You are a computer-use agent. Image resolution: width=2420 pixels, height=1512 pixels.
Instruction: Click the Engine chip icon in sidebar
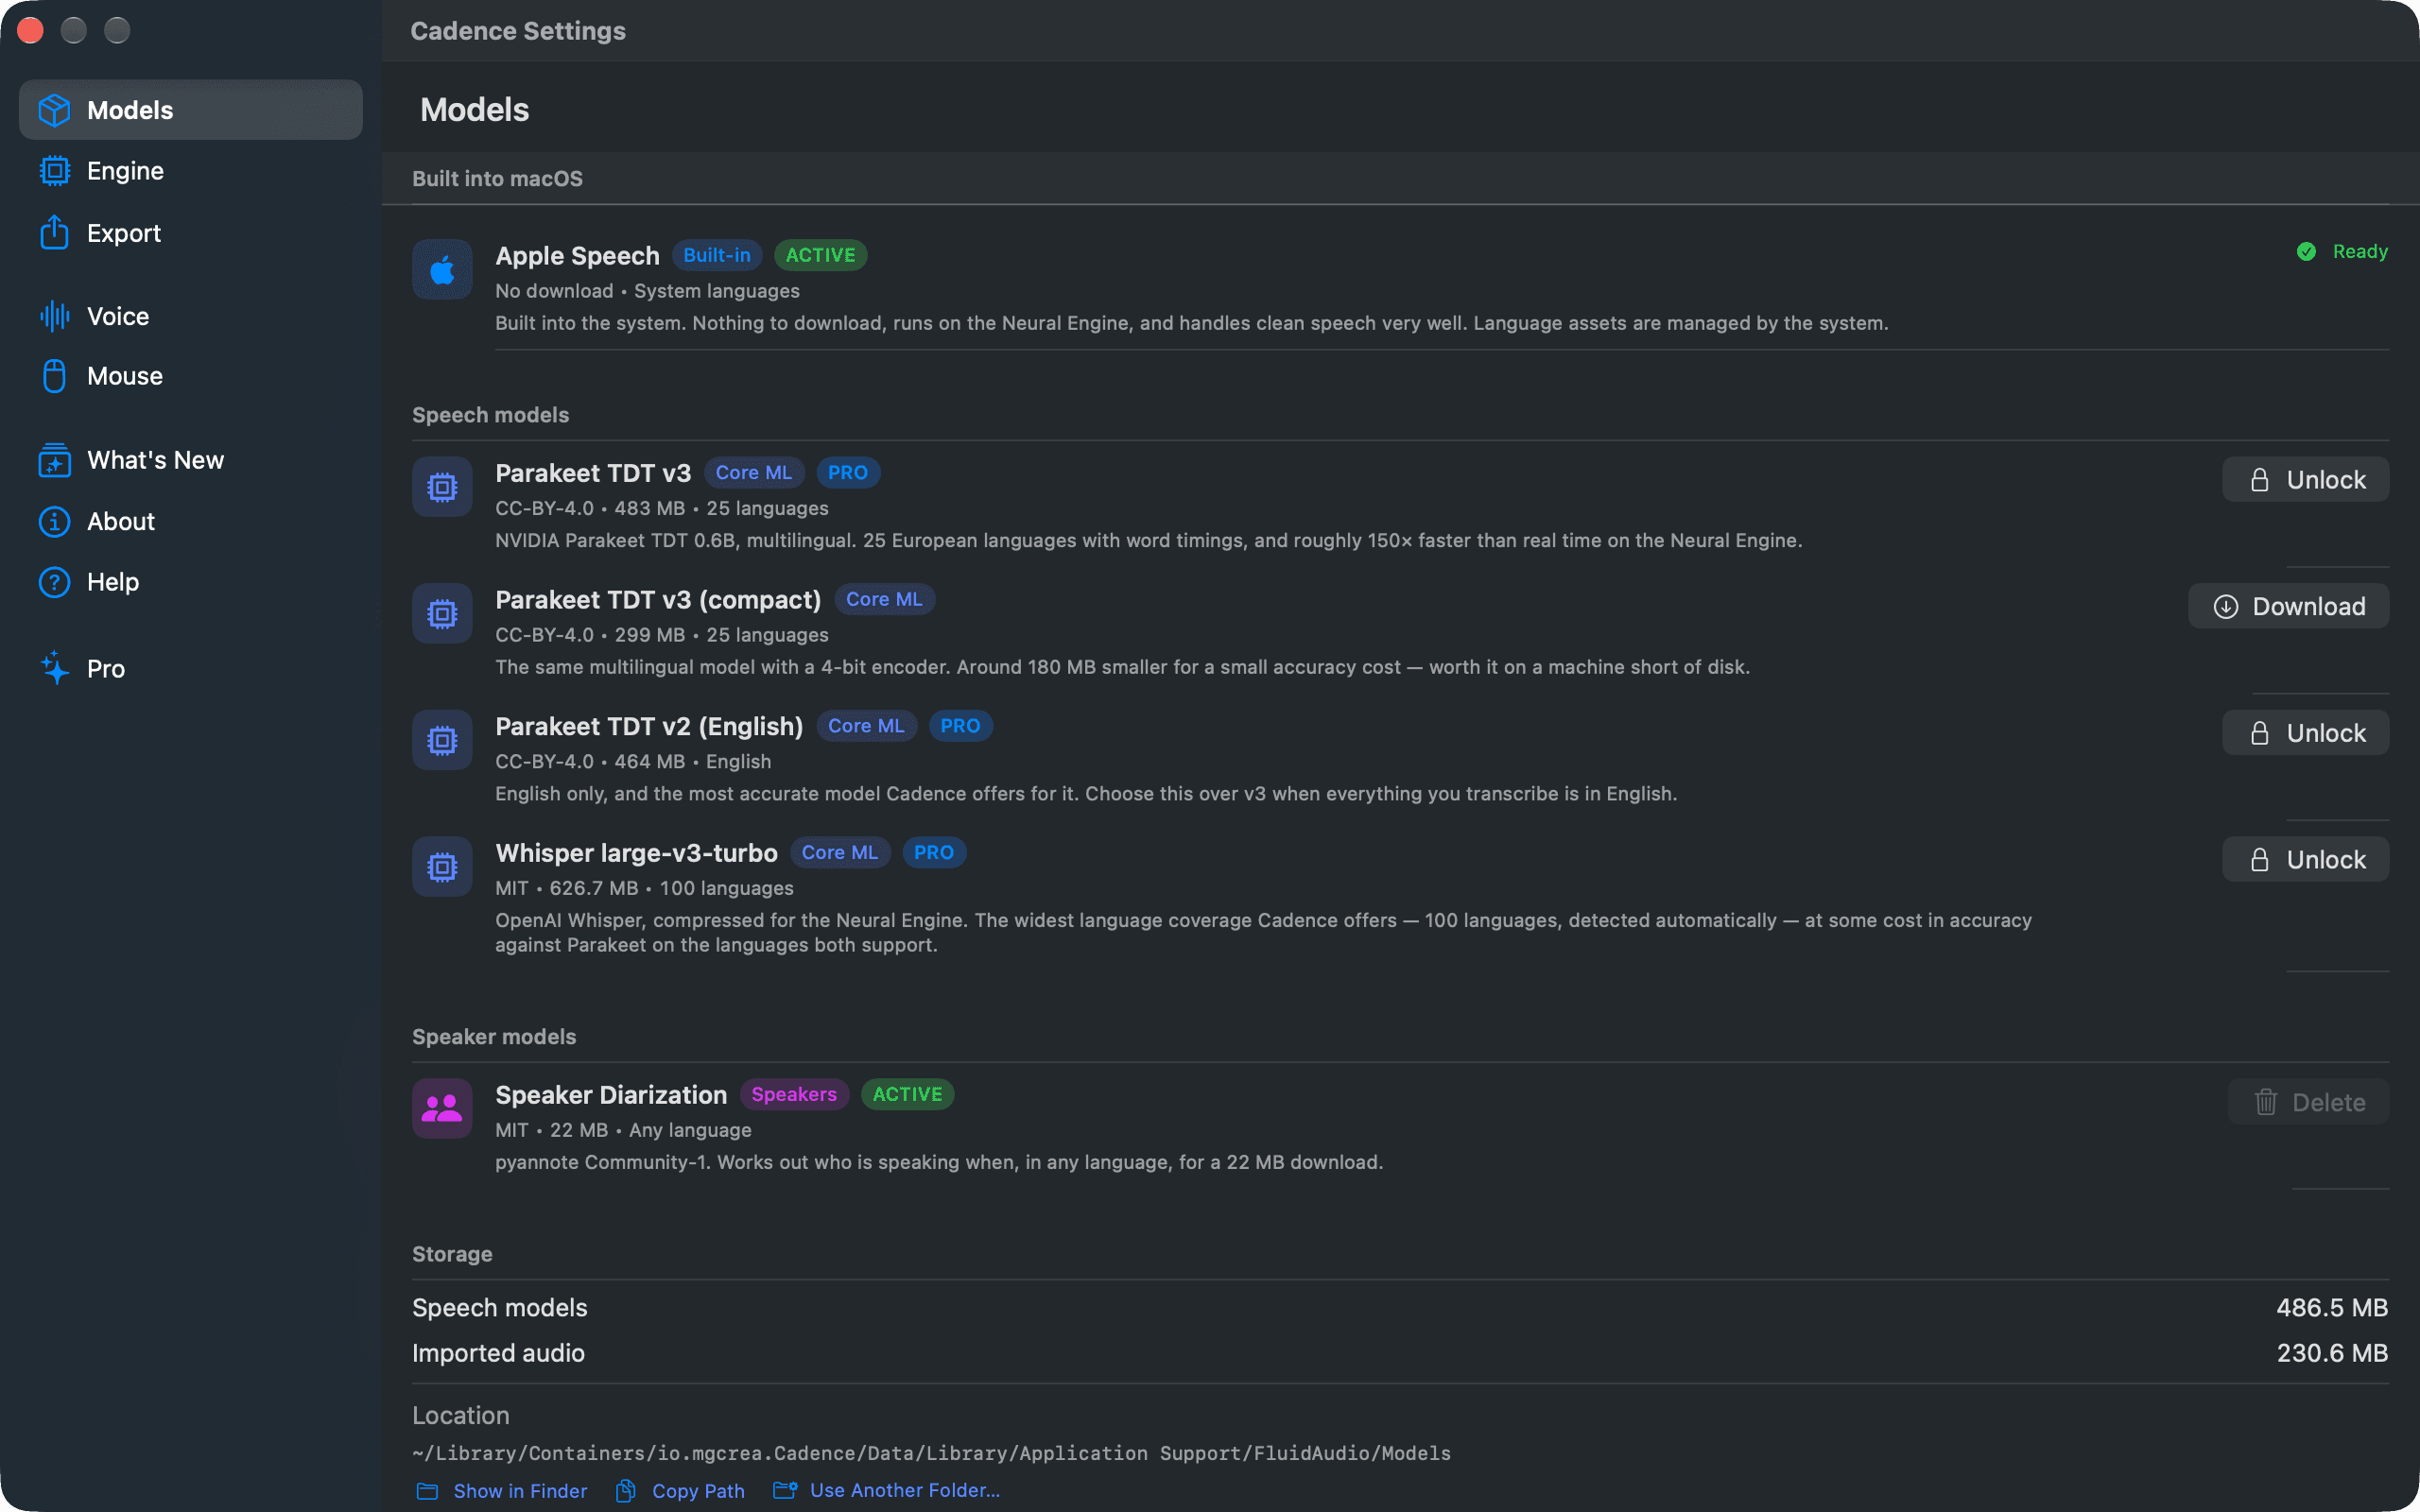(54, 171)
